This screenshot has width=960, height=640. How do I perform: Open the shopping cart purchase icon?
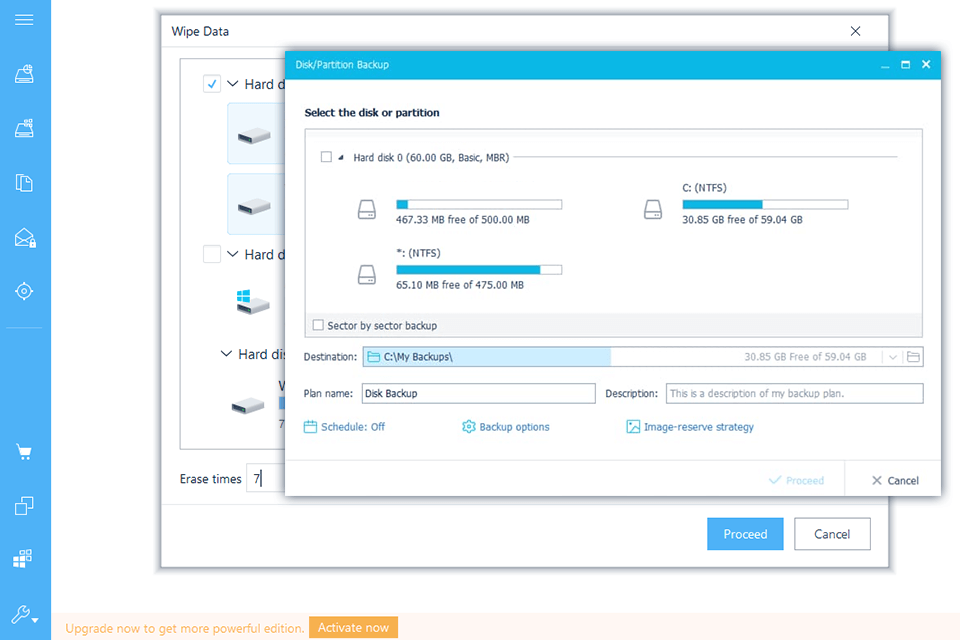tap(25, 452)
